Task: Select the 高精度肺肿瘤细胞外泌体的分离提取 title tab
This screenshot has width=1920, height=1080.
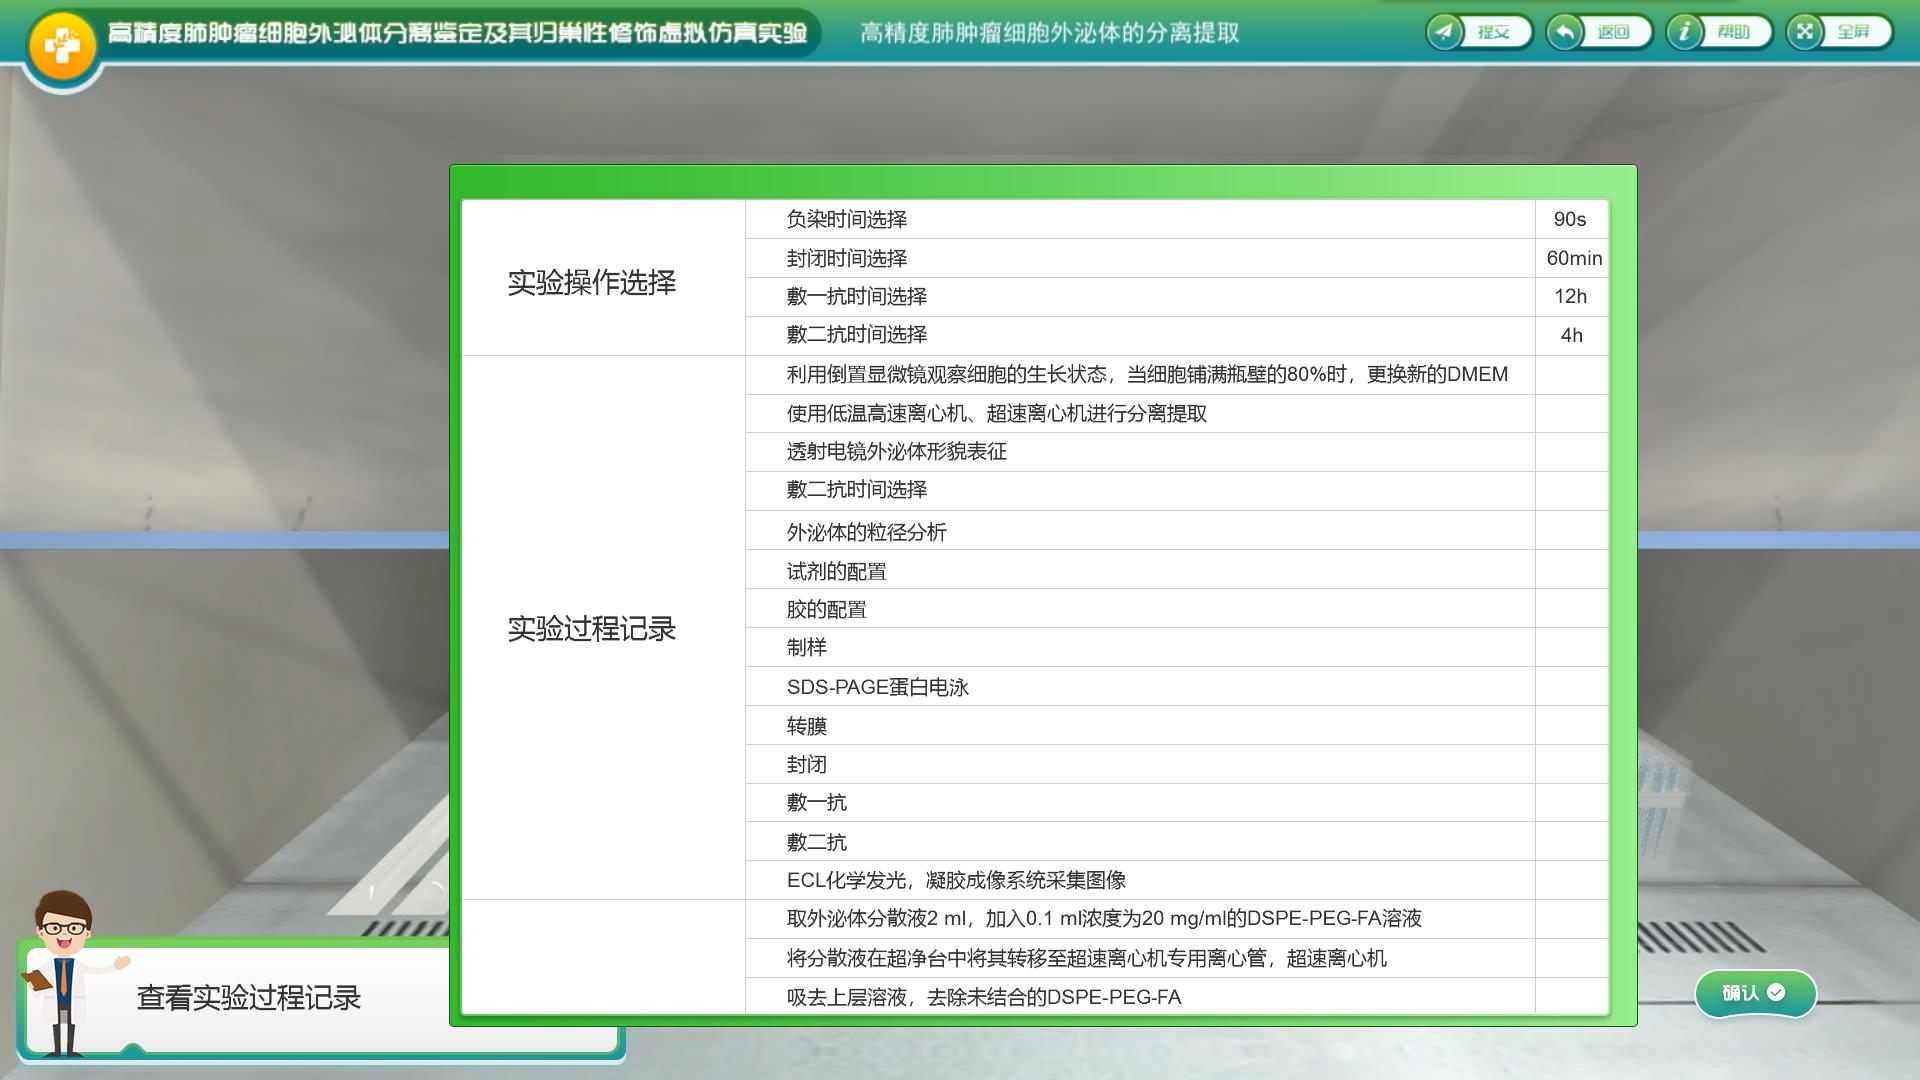Action: click(1048, 32)
